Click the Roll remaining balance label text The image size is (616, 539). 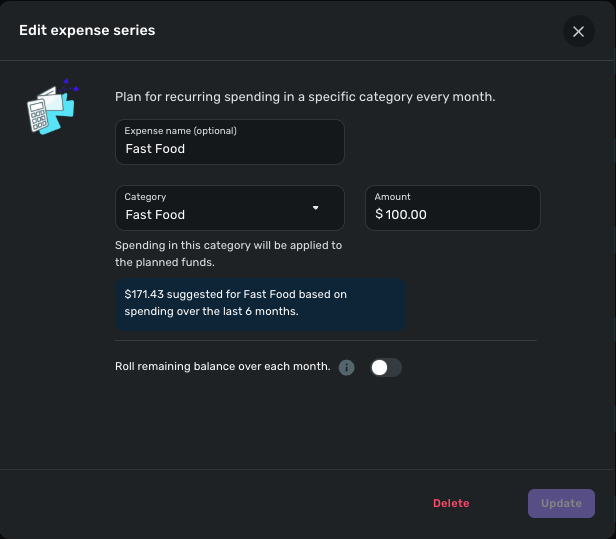point(222,367)
